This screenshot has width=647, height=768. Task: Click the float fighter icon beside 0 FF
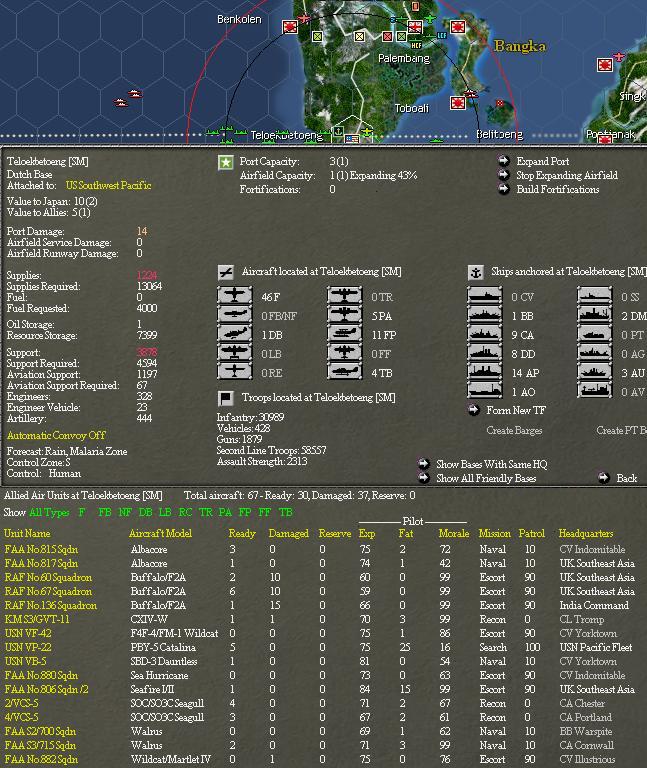(x=345, y=352)
